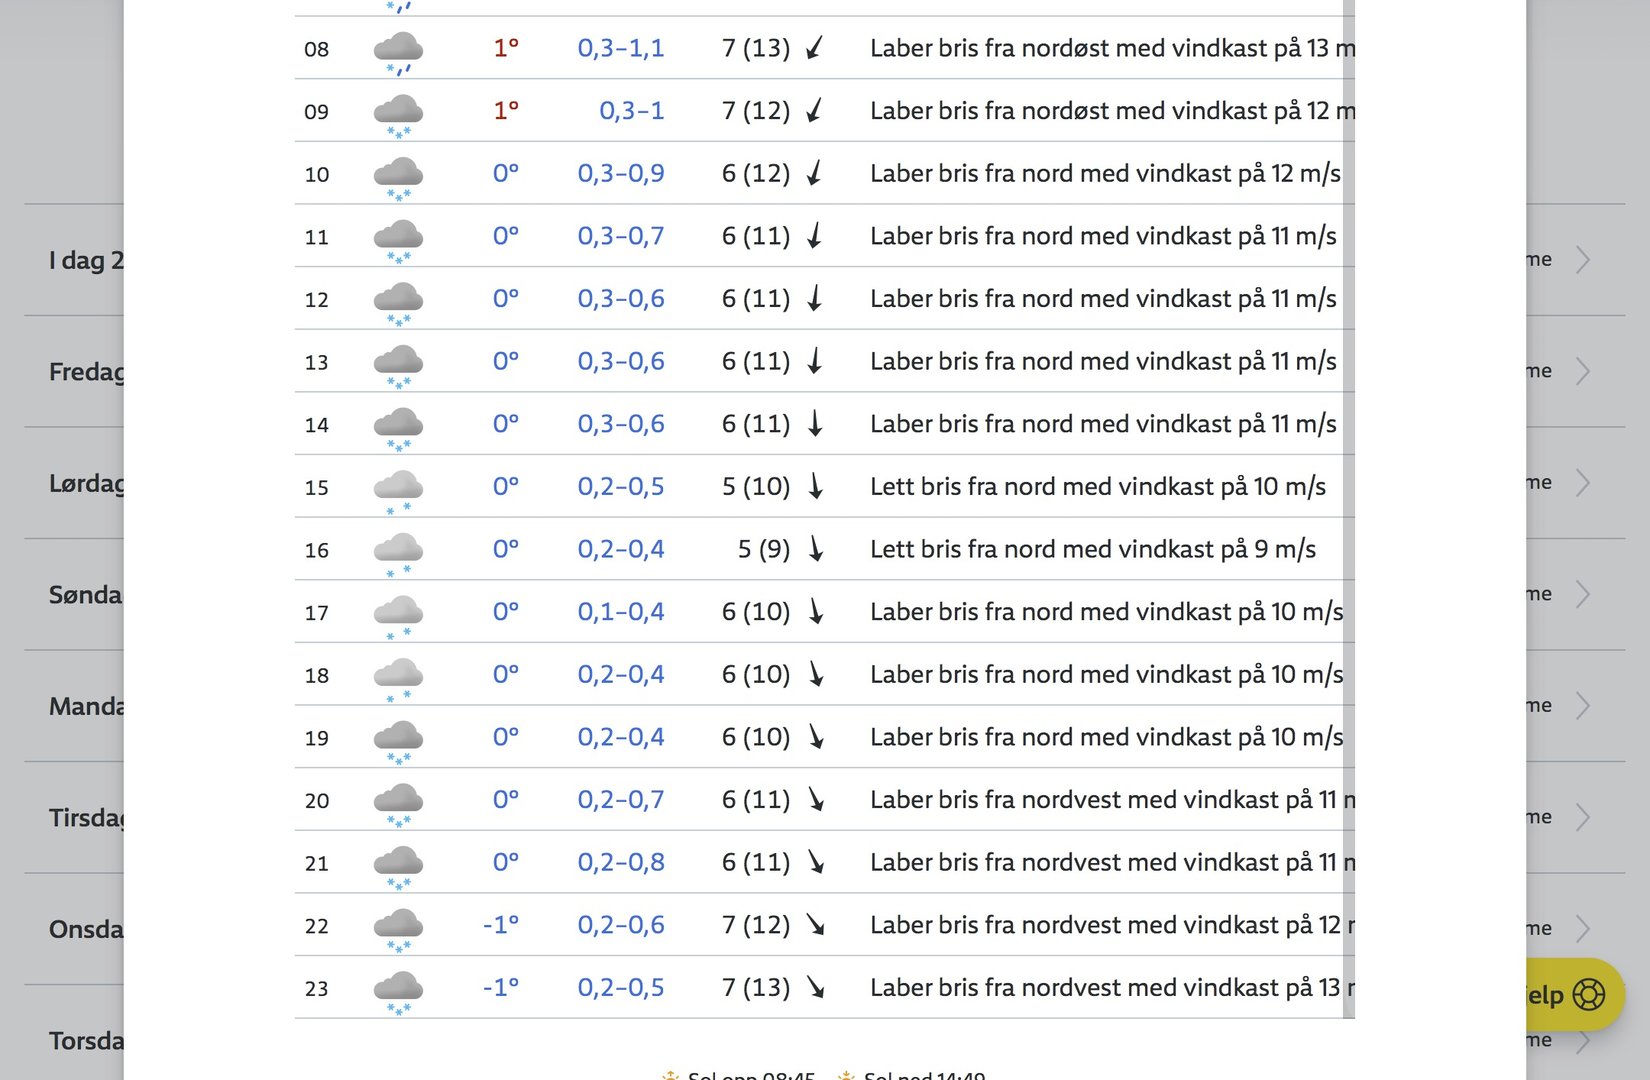Viewport: 1650px width, 1080px height.
Task: Click the wind direction arrow at hour 22
Action: (x=816, y=925)
